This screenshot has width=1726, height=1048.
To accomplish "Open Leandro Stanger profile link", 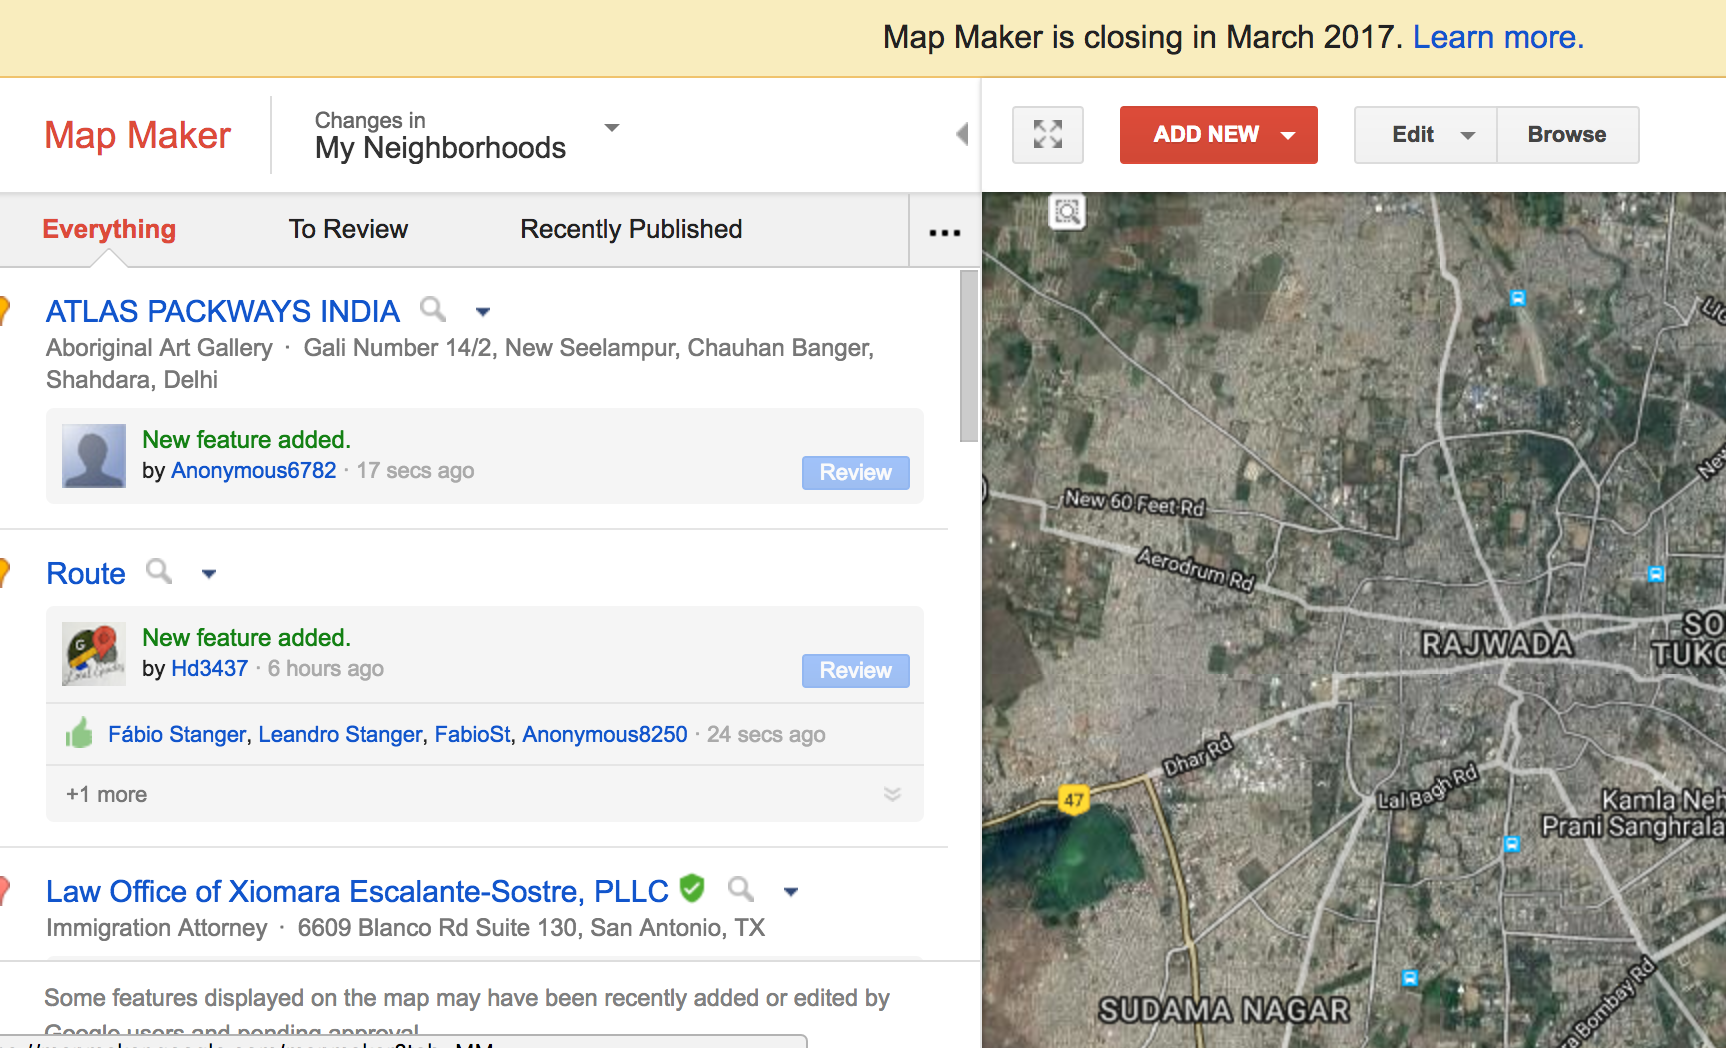I will click(340, 734).
